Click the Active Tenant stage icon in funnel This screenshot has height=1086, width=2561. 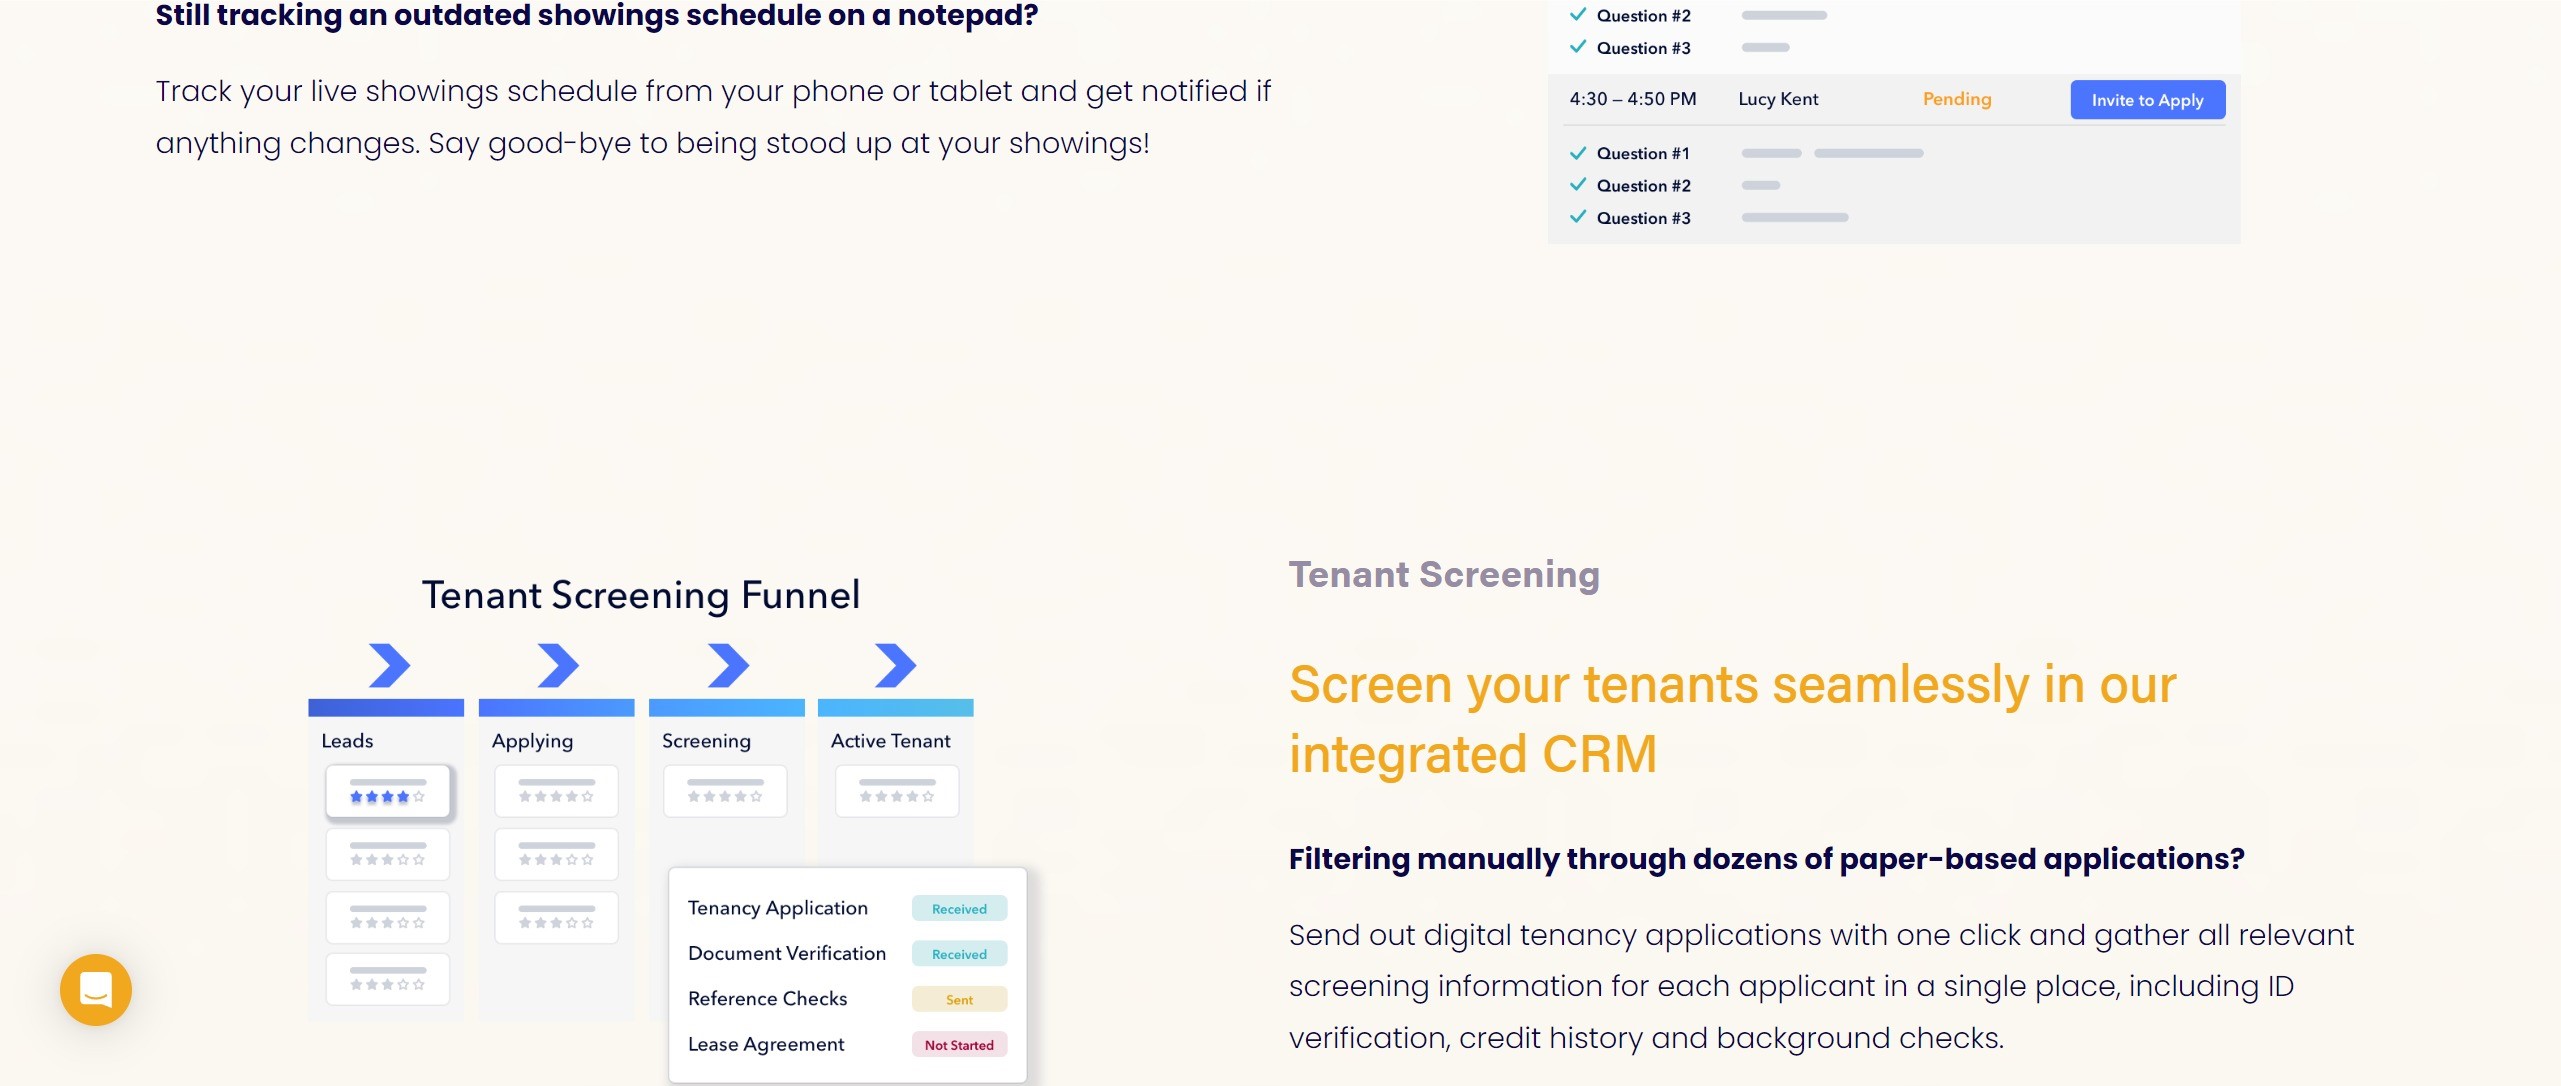point(893,665)
